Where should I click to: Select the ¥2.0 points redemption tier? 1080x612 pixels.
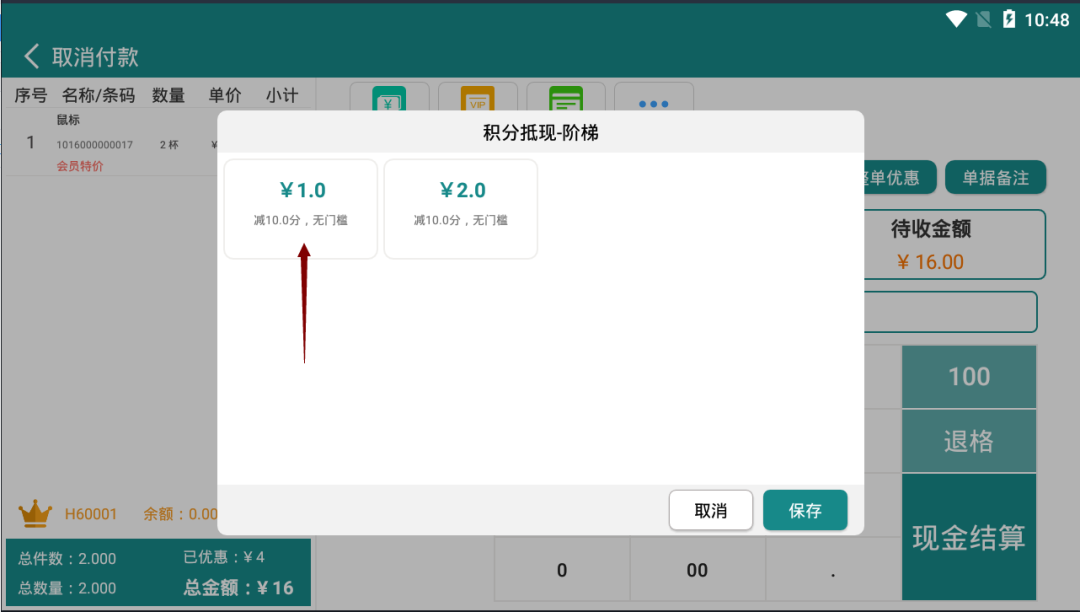tap(461, 208)
